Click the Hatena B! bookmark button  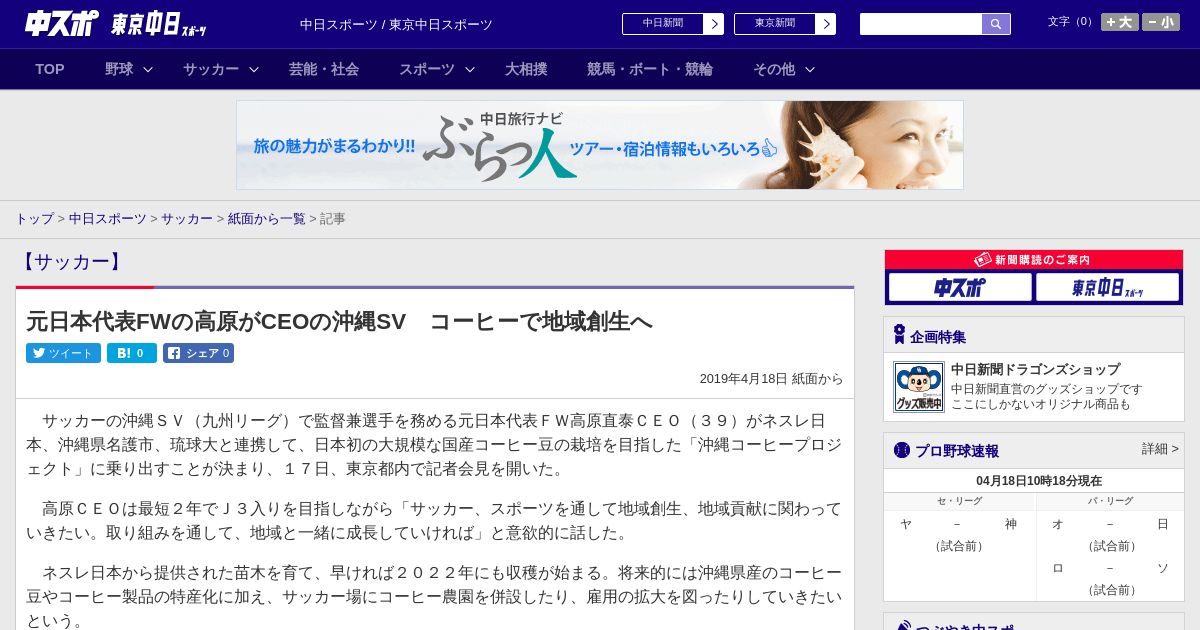pos(132,353)
